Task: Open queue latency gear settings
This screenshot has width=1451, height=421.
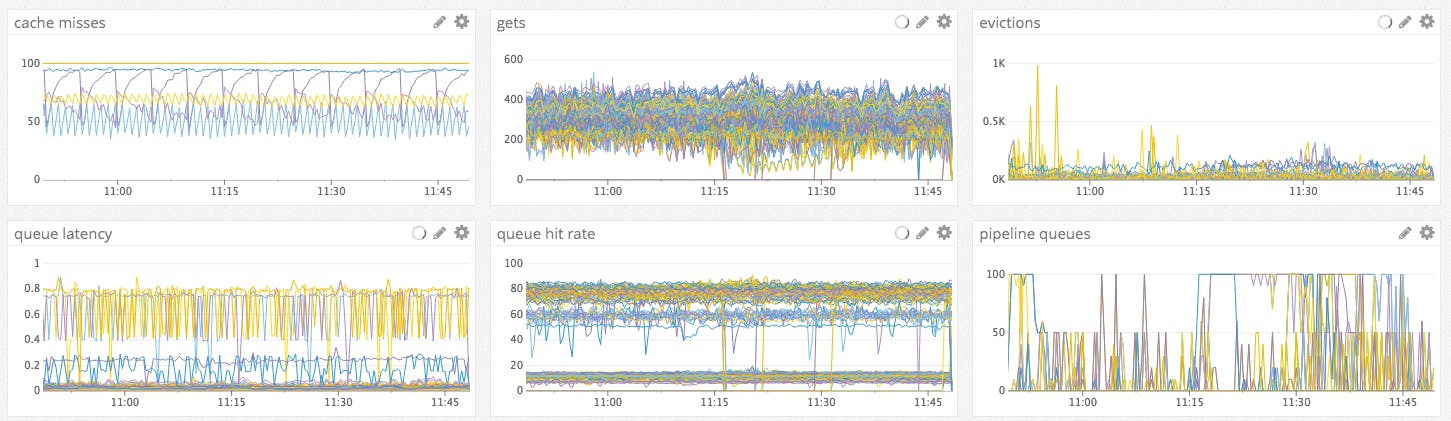Action: (x=461, y=233)
